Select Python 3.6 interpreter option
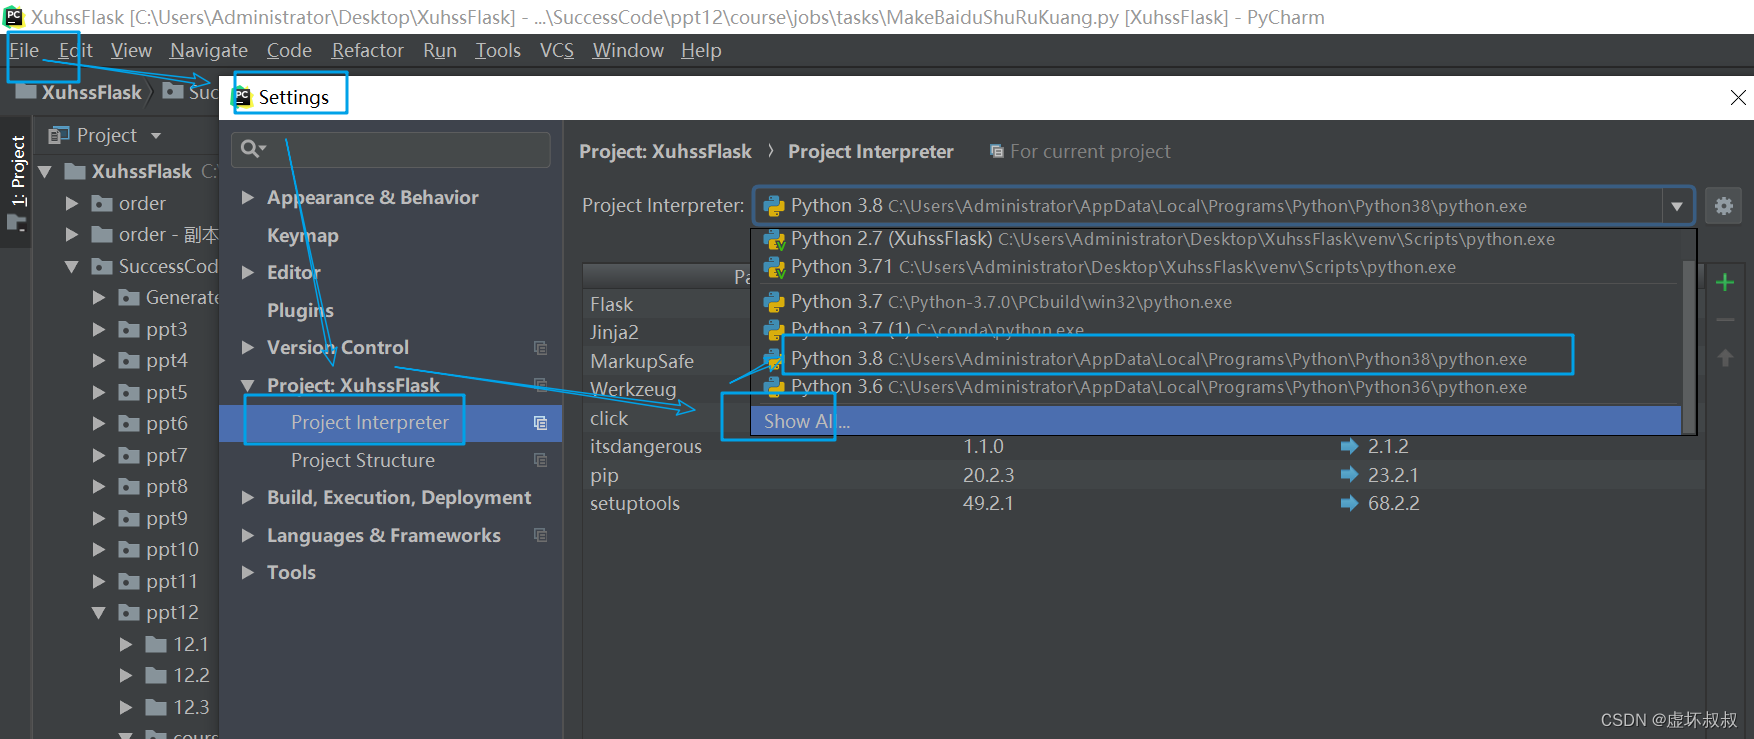This screenshot has height=739, width=1754. tap(1216, 387)
